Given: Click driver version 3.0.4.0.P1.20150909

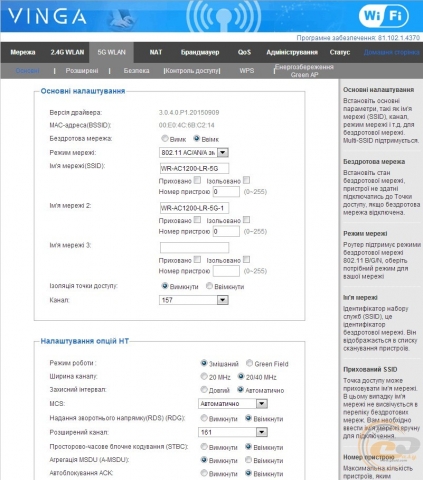Looking at the screenshot, I should pyautogui.click(x=189, y=113).
